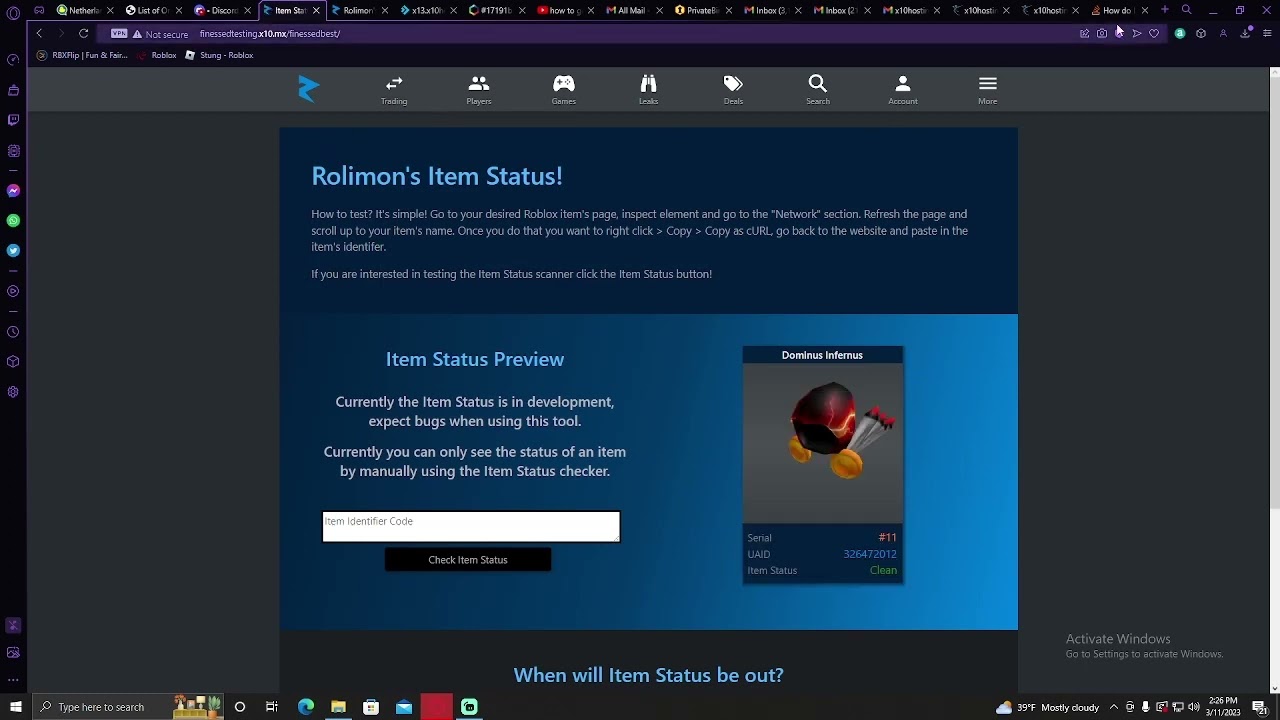
Task: Click the Dominus Infernus item title
Action: point(822,355)
